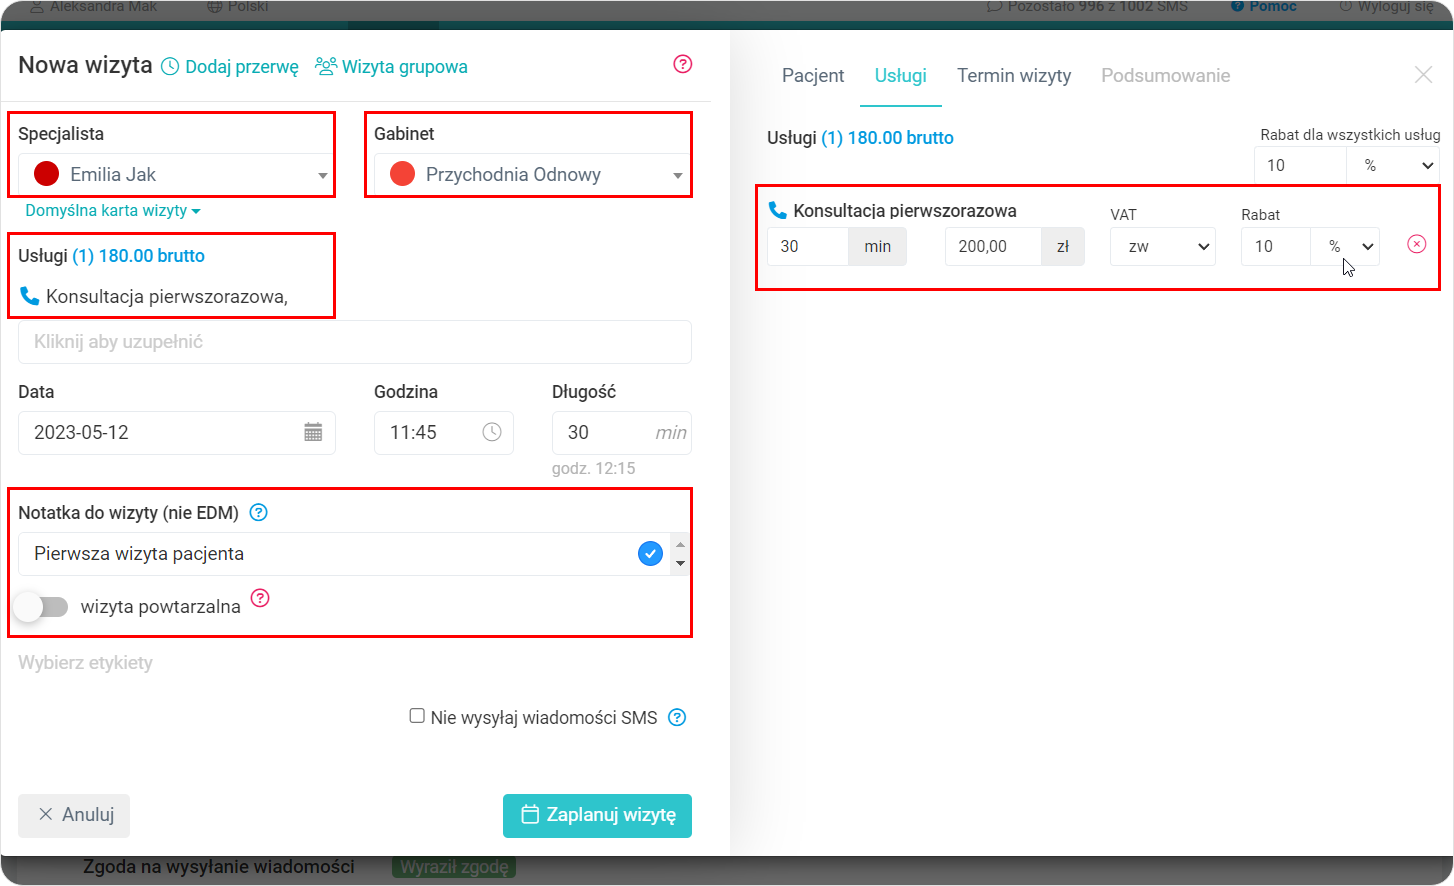This screenshot has height=886, width=1454.
Task: Click the pink help icon in Nowa wizyta header
Action: point(683,64)
